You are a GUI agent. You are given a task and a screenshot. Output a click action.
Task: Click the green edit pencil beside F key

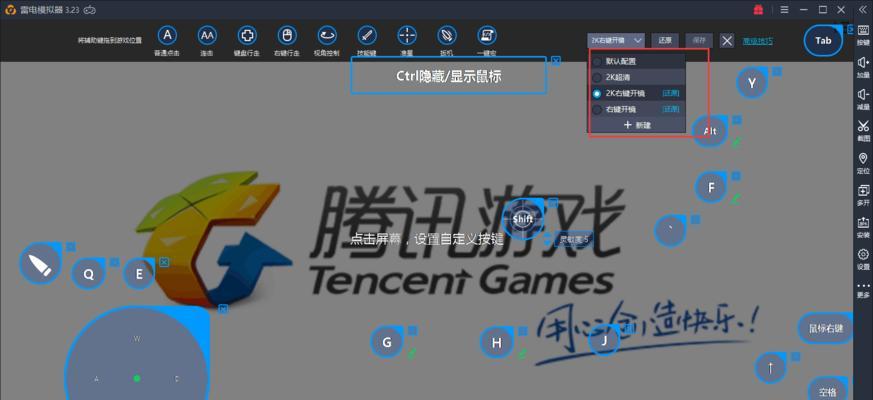tap(736, 197)
